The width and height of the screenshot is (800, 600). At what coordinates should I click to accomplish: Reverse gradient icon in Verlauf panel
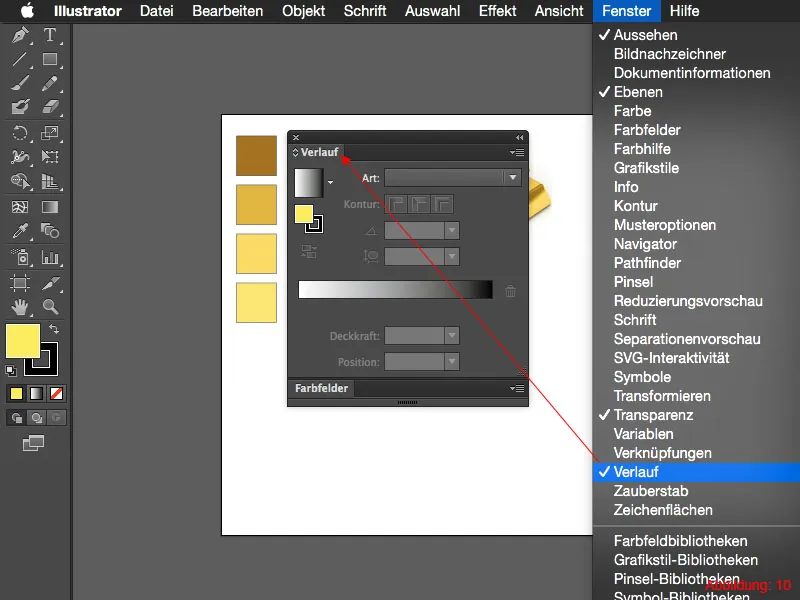tap(309, 252)
